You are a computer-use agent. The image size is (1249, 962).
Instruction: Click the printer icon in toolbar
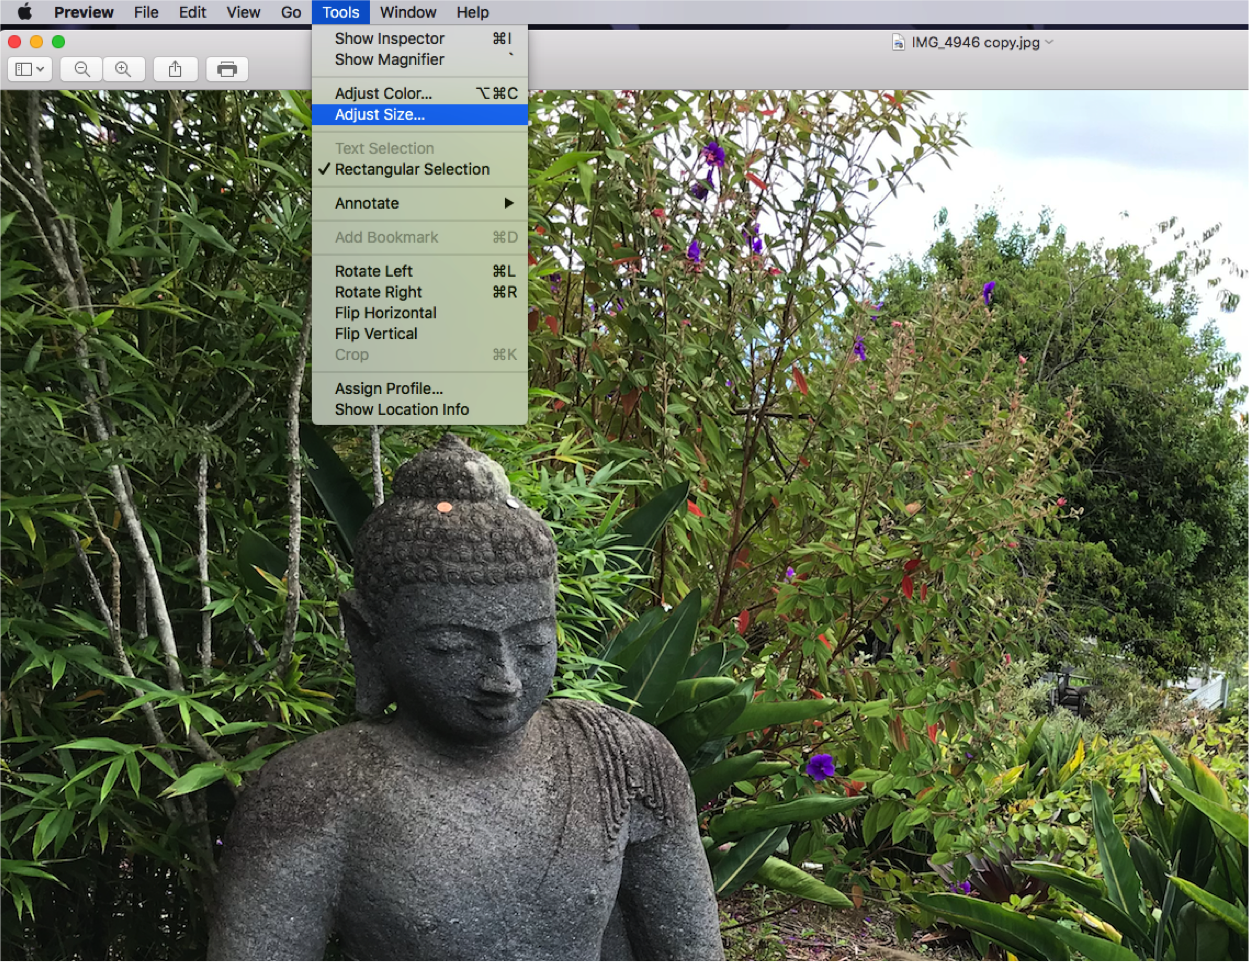pos(227,69)
